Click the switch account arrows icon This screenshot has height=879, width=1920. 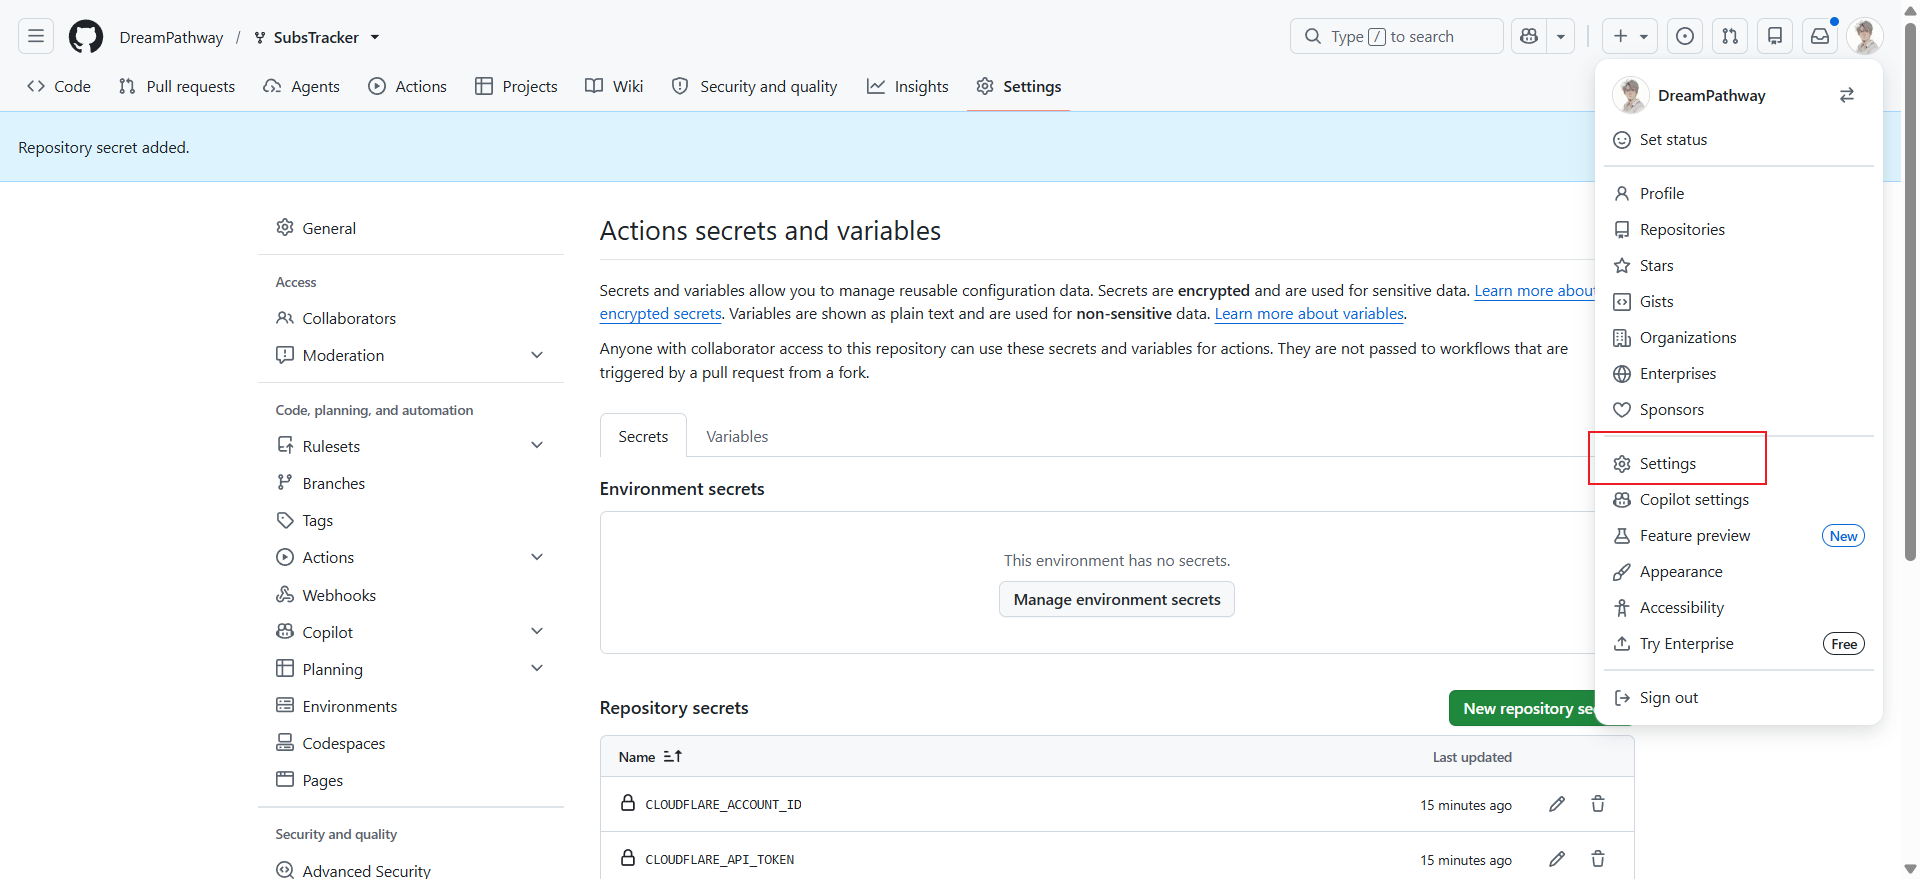point(1847,96)
